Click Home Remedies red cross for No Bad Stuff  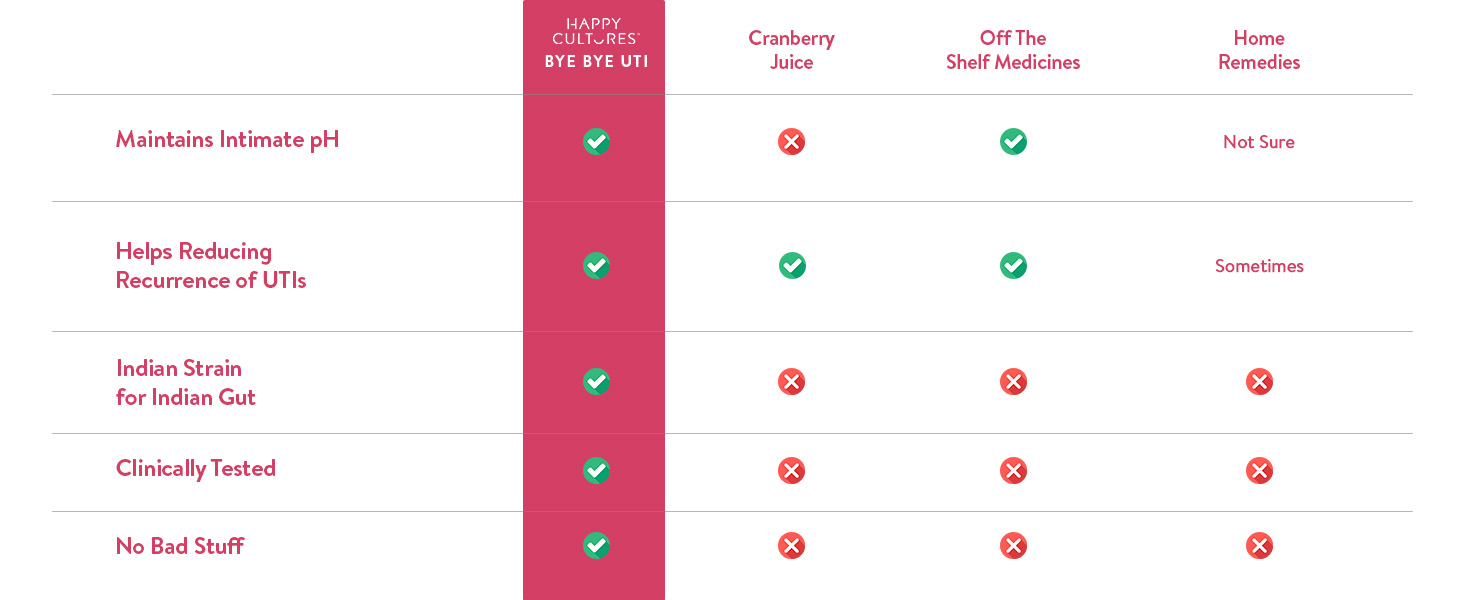tap(1259, 545)
